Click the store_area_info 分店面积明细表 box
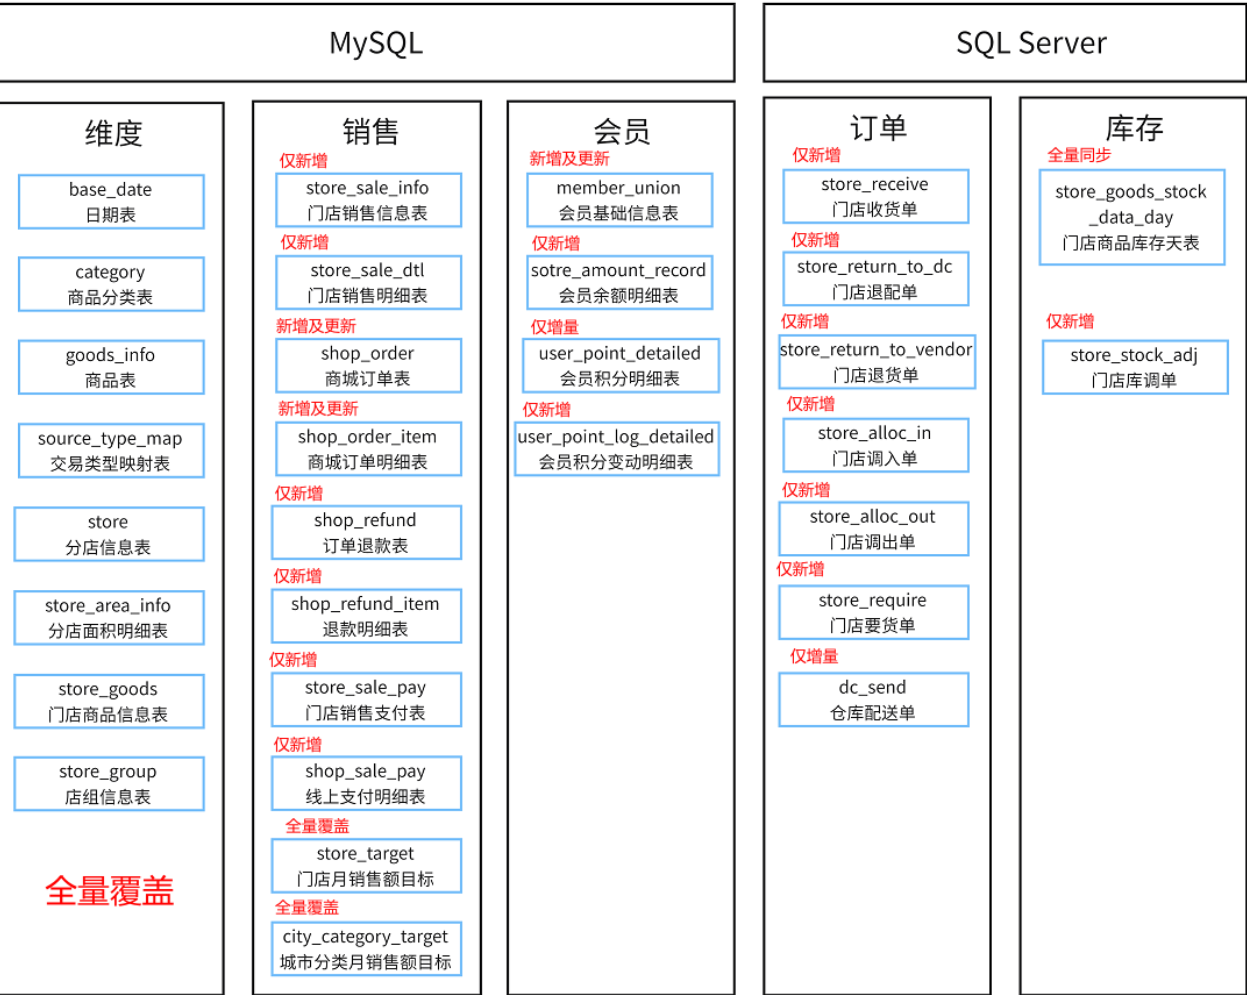 pyautogui.click(x=109, y=618)
